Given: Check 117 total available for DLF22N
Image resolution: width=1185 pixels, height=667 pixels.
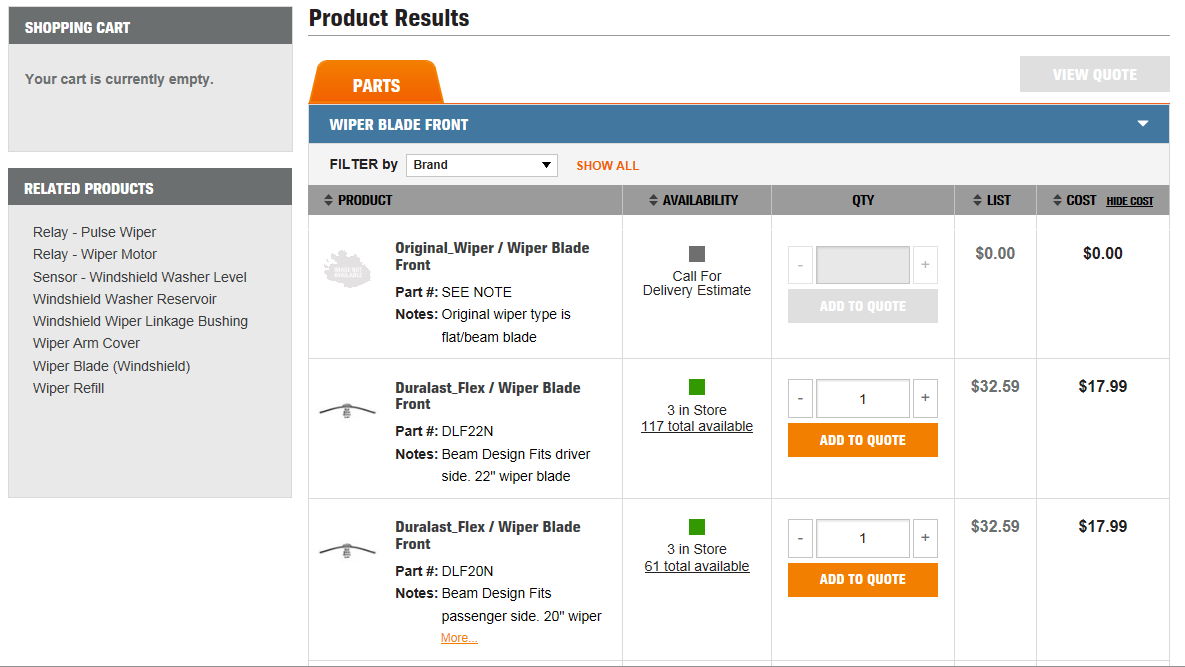Looking at the screenshot, I should click(x=696, y=425).
